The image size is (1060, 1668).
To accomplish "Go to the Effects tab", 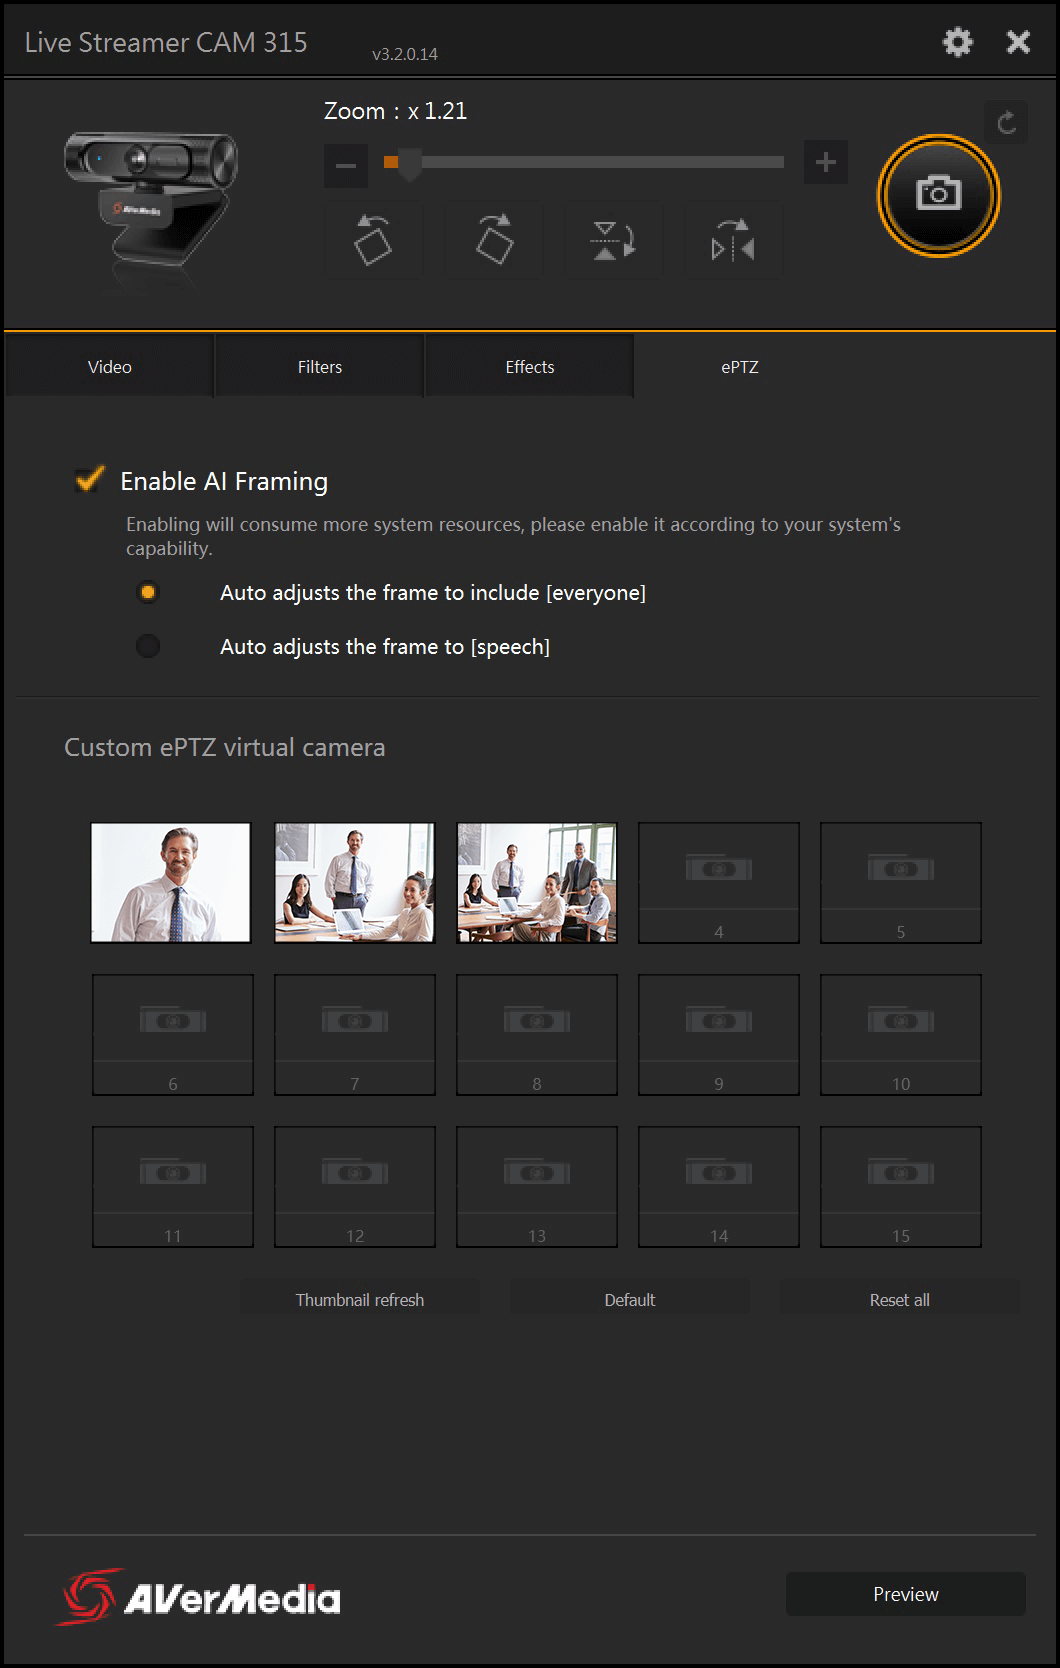I will [x=530, y=367].
